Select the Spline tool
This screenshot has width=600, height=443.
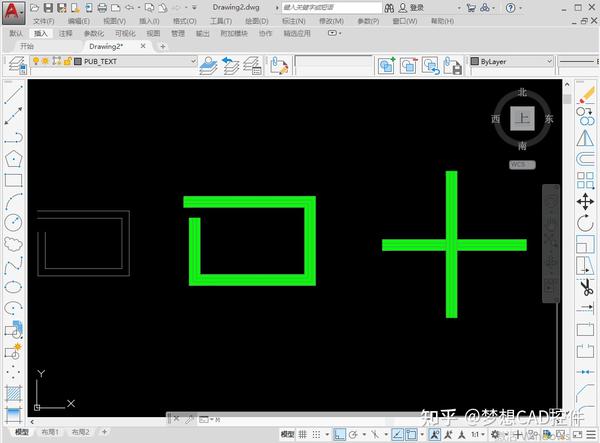pyautogui.click(x=14, y=265)
